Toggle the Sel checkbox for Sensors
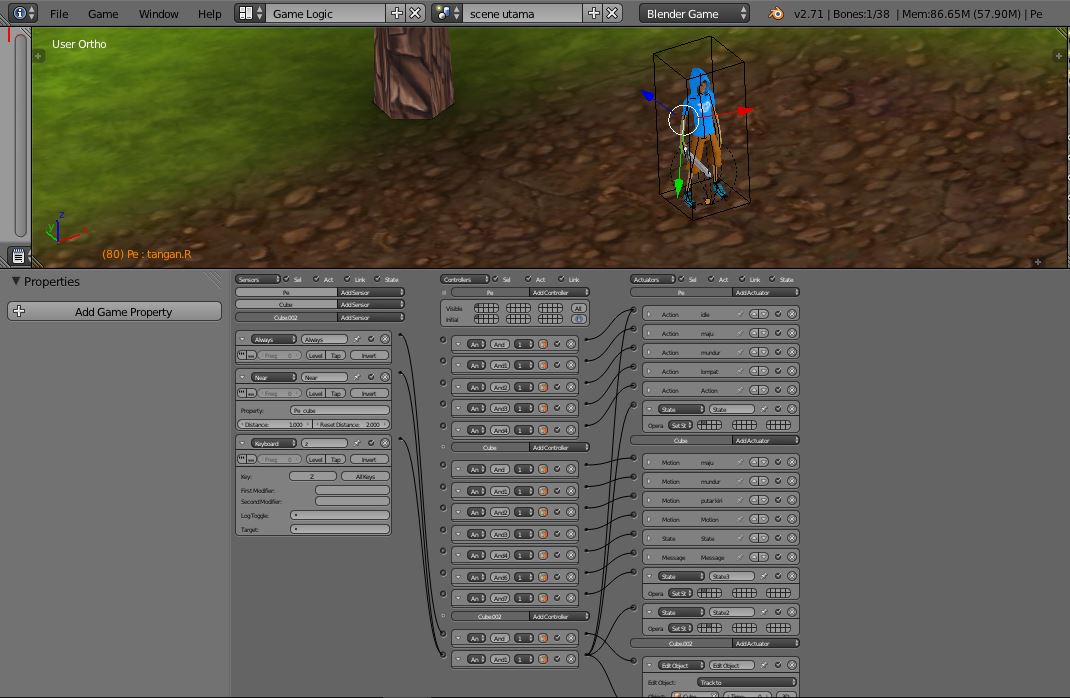This screenshot has height=698, width=1070. tap(286, 279)
